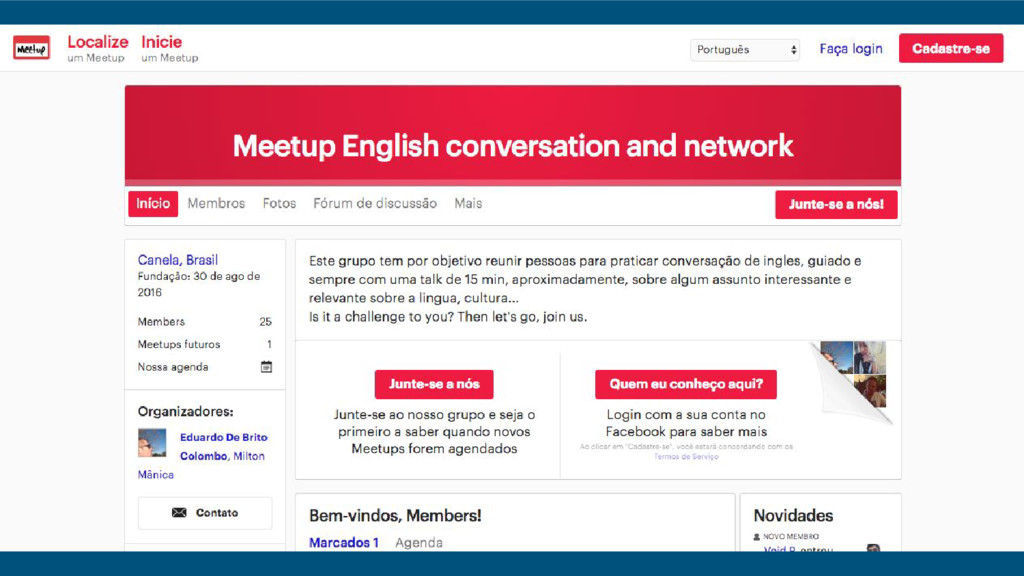Viewport: 1024px width, 576px height.
Task: Open the Fotos tab
Action: point(279,204)
